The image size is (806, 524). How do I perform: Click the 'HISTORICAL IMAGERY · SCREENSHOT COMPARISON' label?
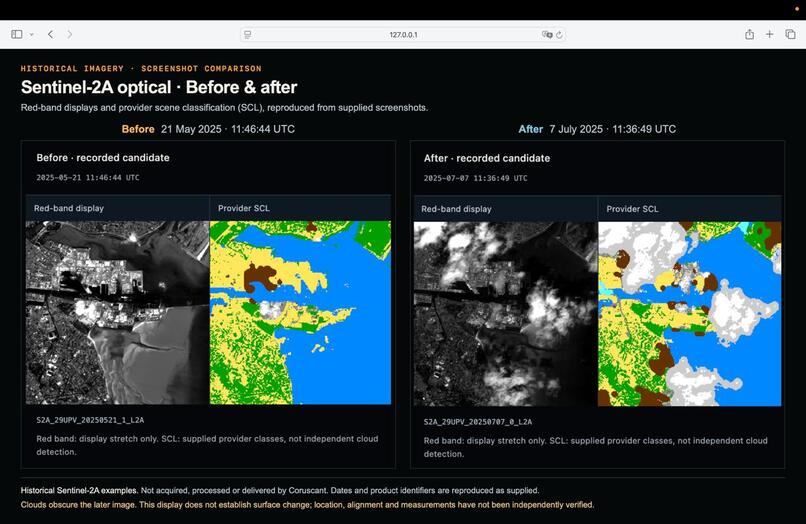[141, 68]
